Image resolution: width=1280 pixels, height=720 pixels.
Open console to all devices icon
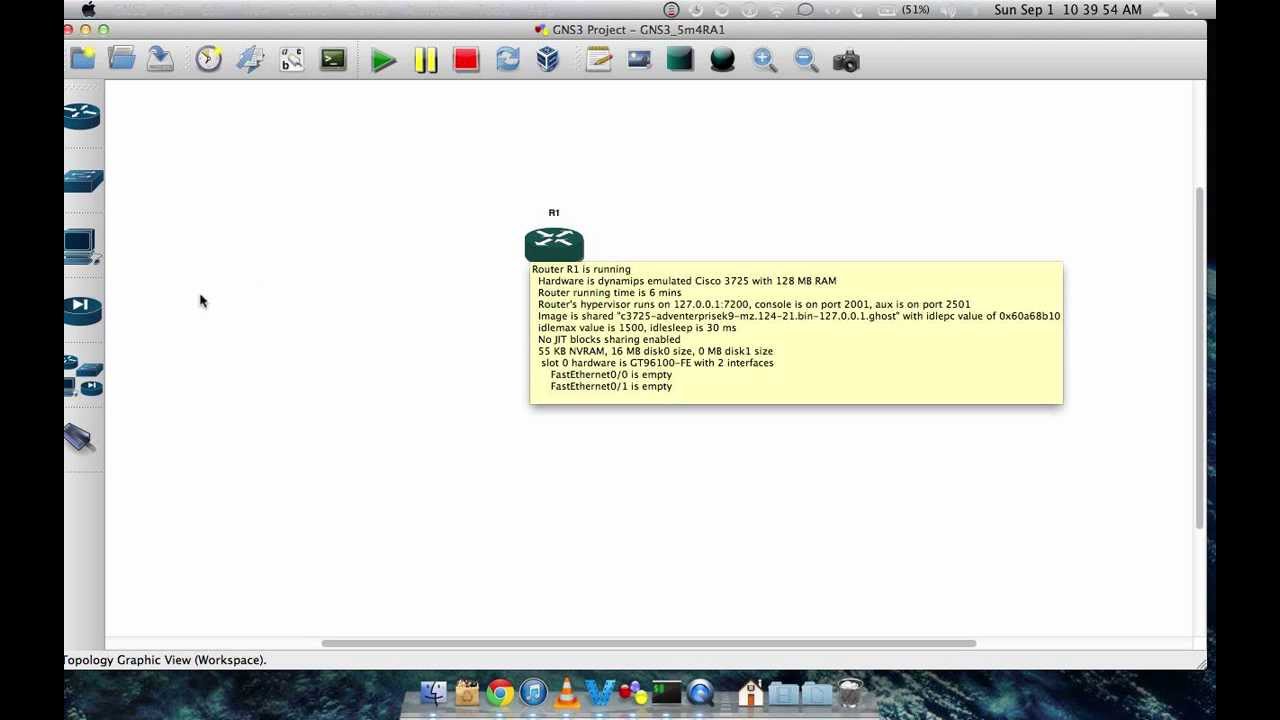click(333, 60)
